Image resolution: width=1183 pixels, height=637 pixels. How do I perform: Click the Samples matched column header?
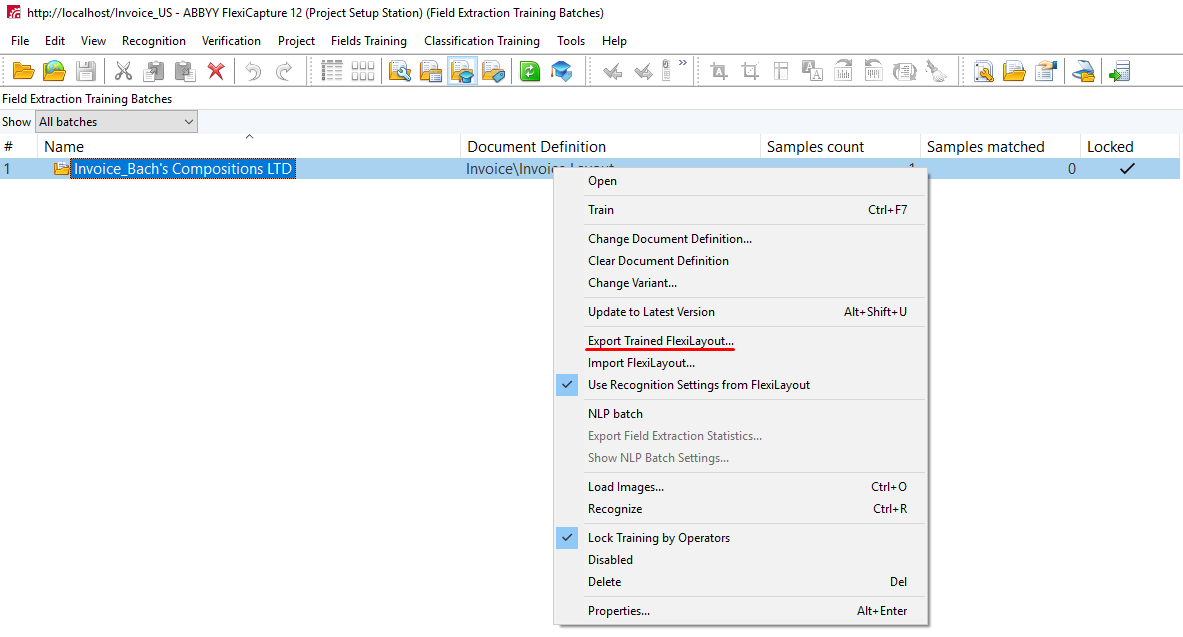click(x=1000, y=146)
